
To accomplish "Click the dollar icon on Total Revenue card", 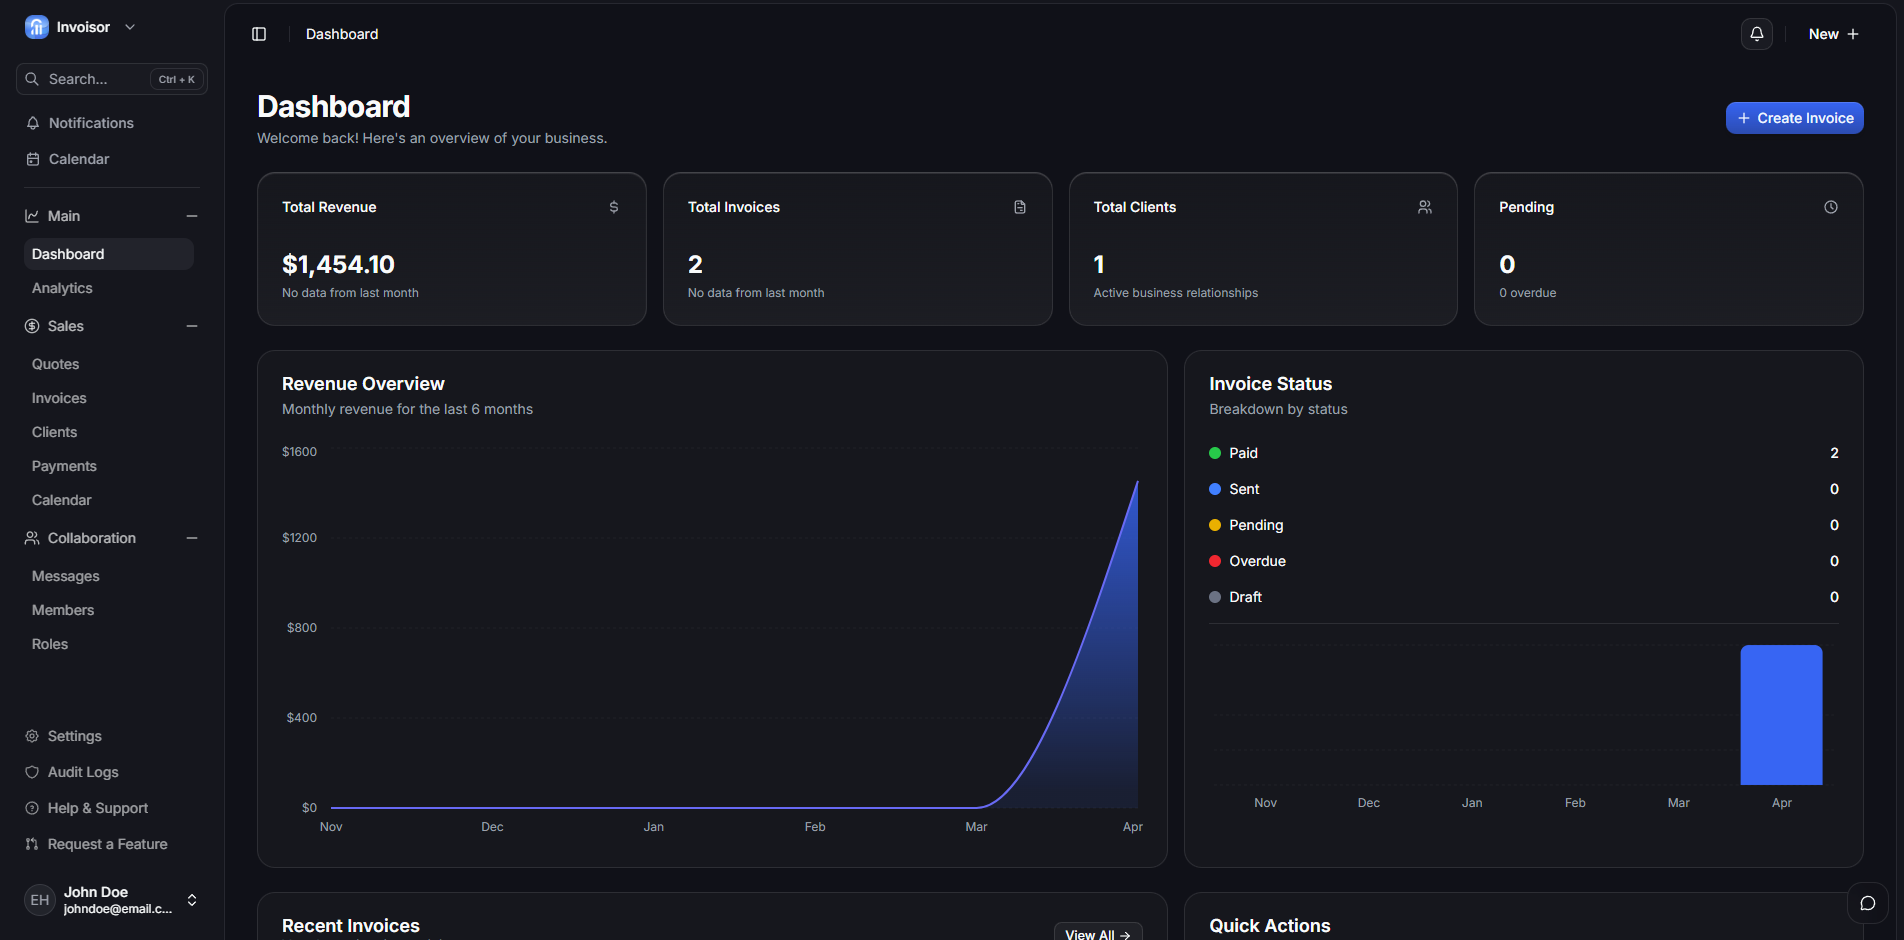I will pyautogui.click(x=614, y=207).
